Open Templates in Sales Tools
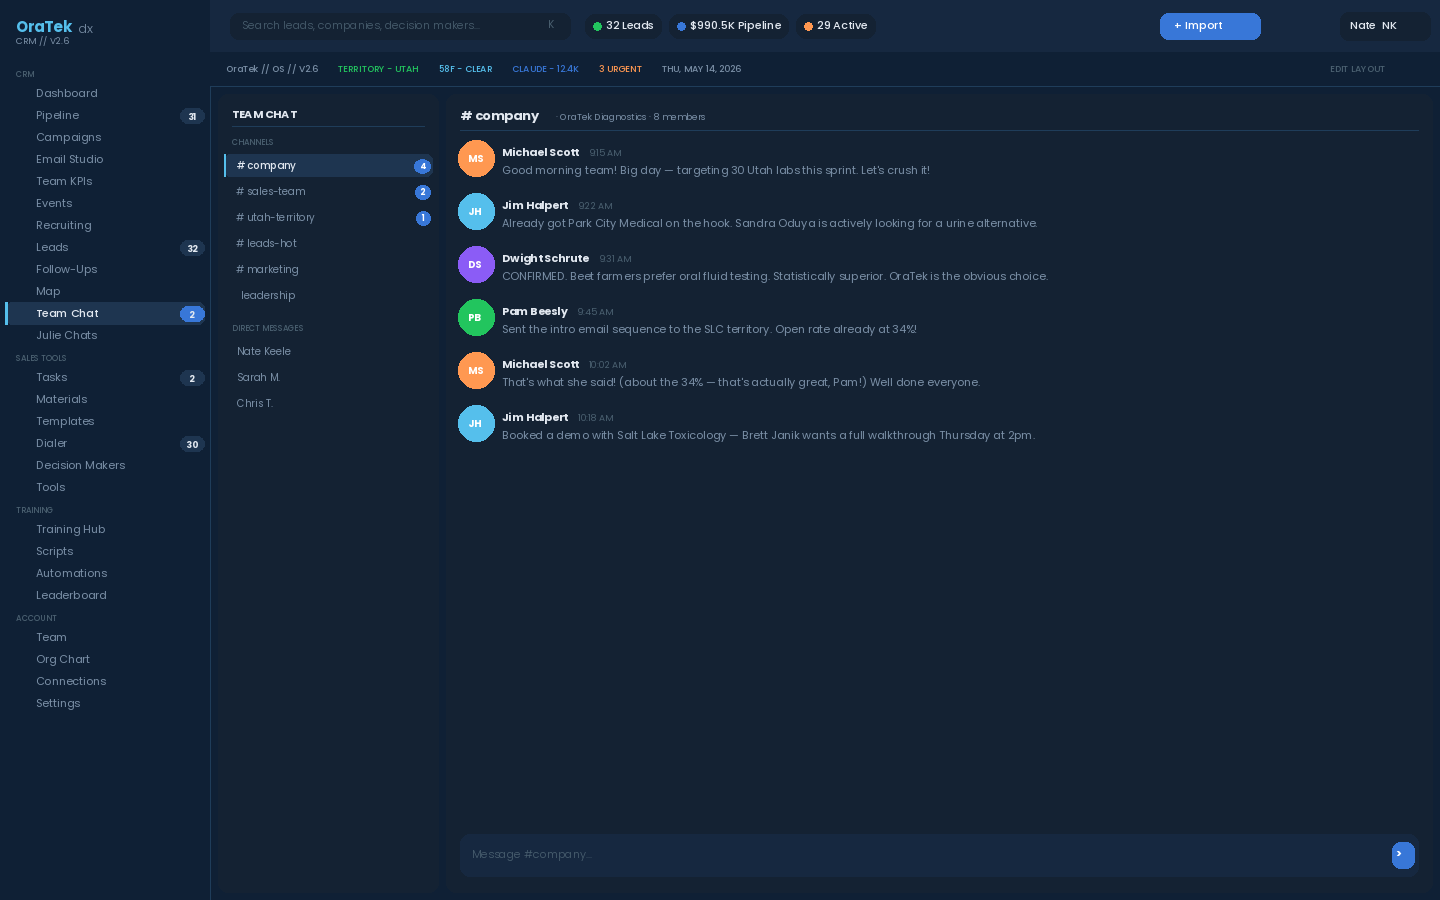The height and width of the screenshot is (900, 1440). click(105, 422)
